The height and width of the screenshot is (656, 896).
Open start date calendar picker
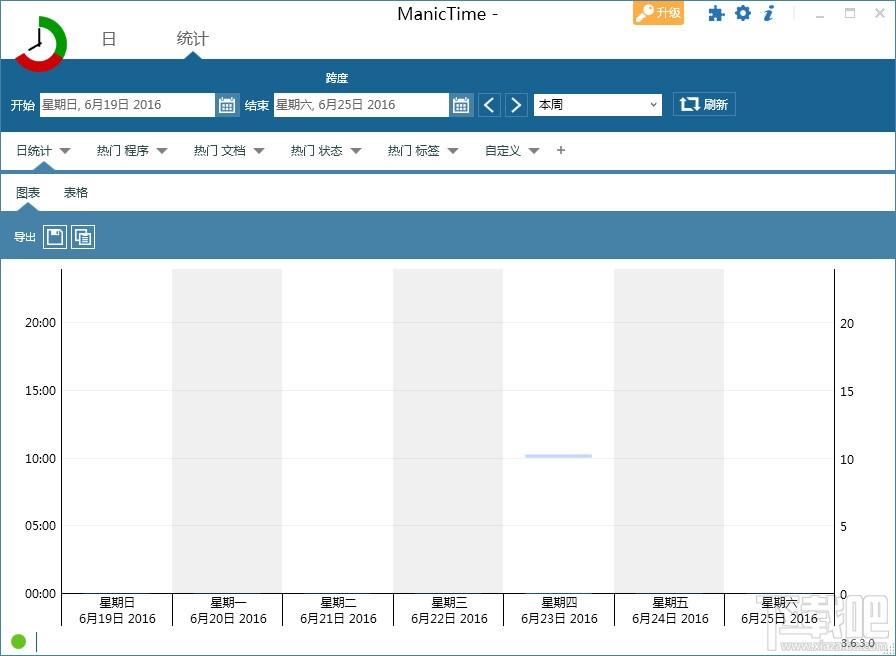coord(227,105)
